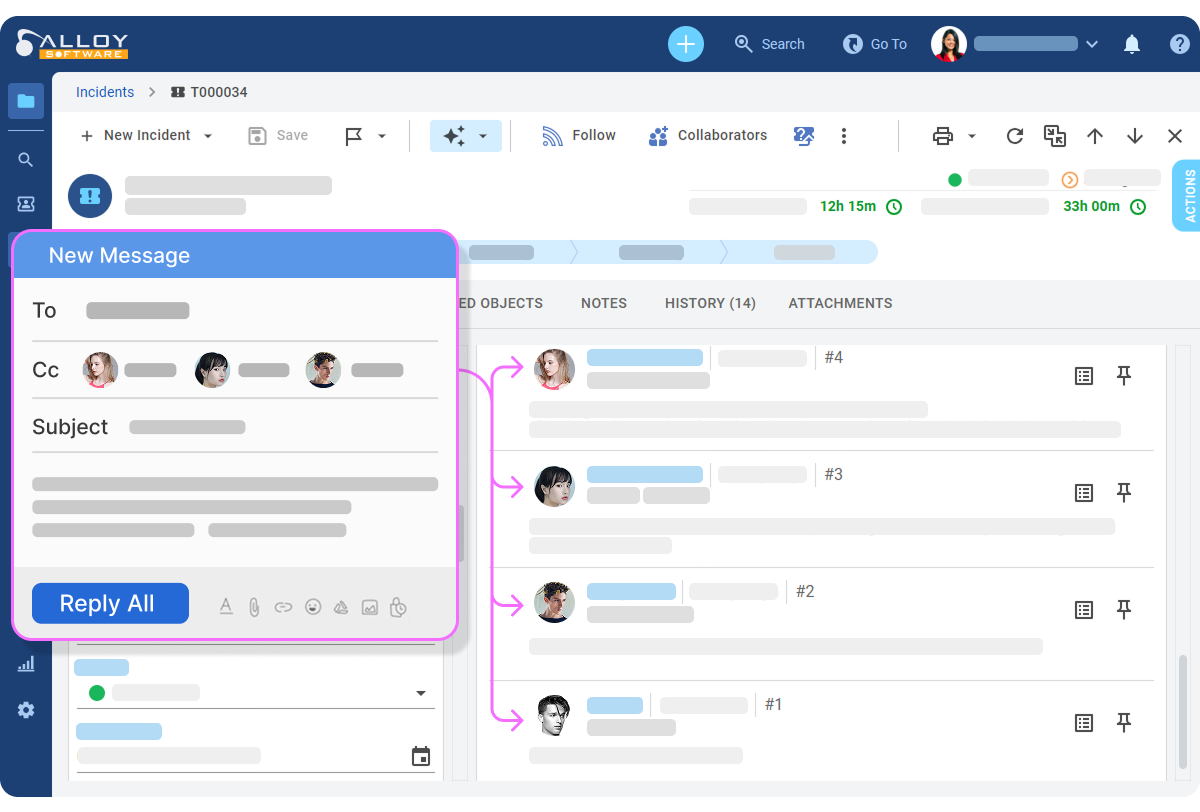Screen dimensions: 1200x812
Task: Click the message body text area
Action: [235, 508]
